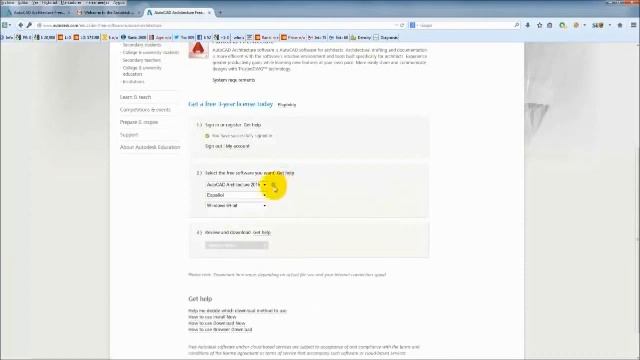Click the Sign out link
Viewport: 640px width, 360px height.
[213, 146]
